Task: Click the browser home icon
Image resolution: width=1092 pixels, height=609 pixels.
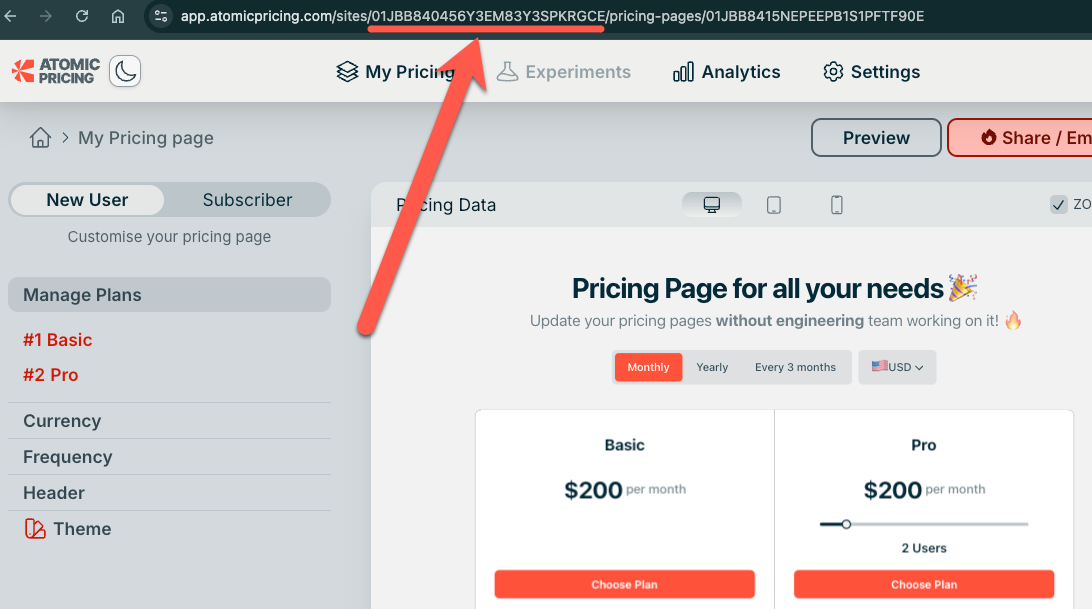Action: pyautogui.click(x=118, y=16)
